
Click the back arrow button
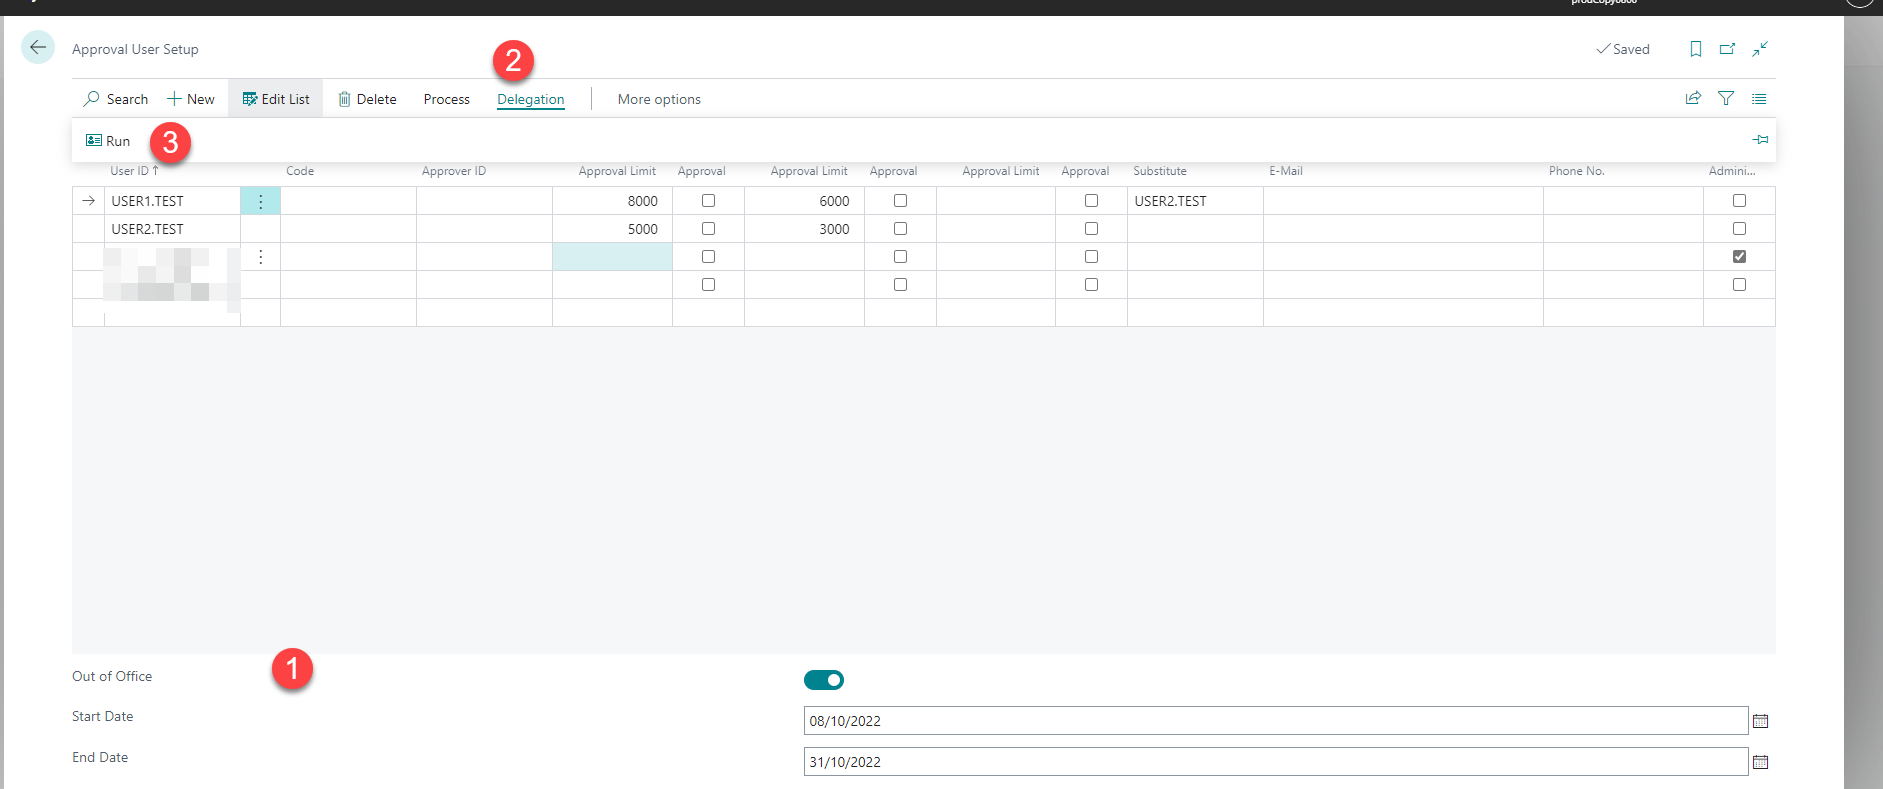[38, 48]
